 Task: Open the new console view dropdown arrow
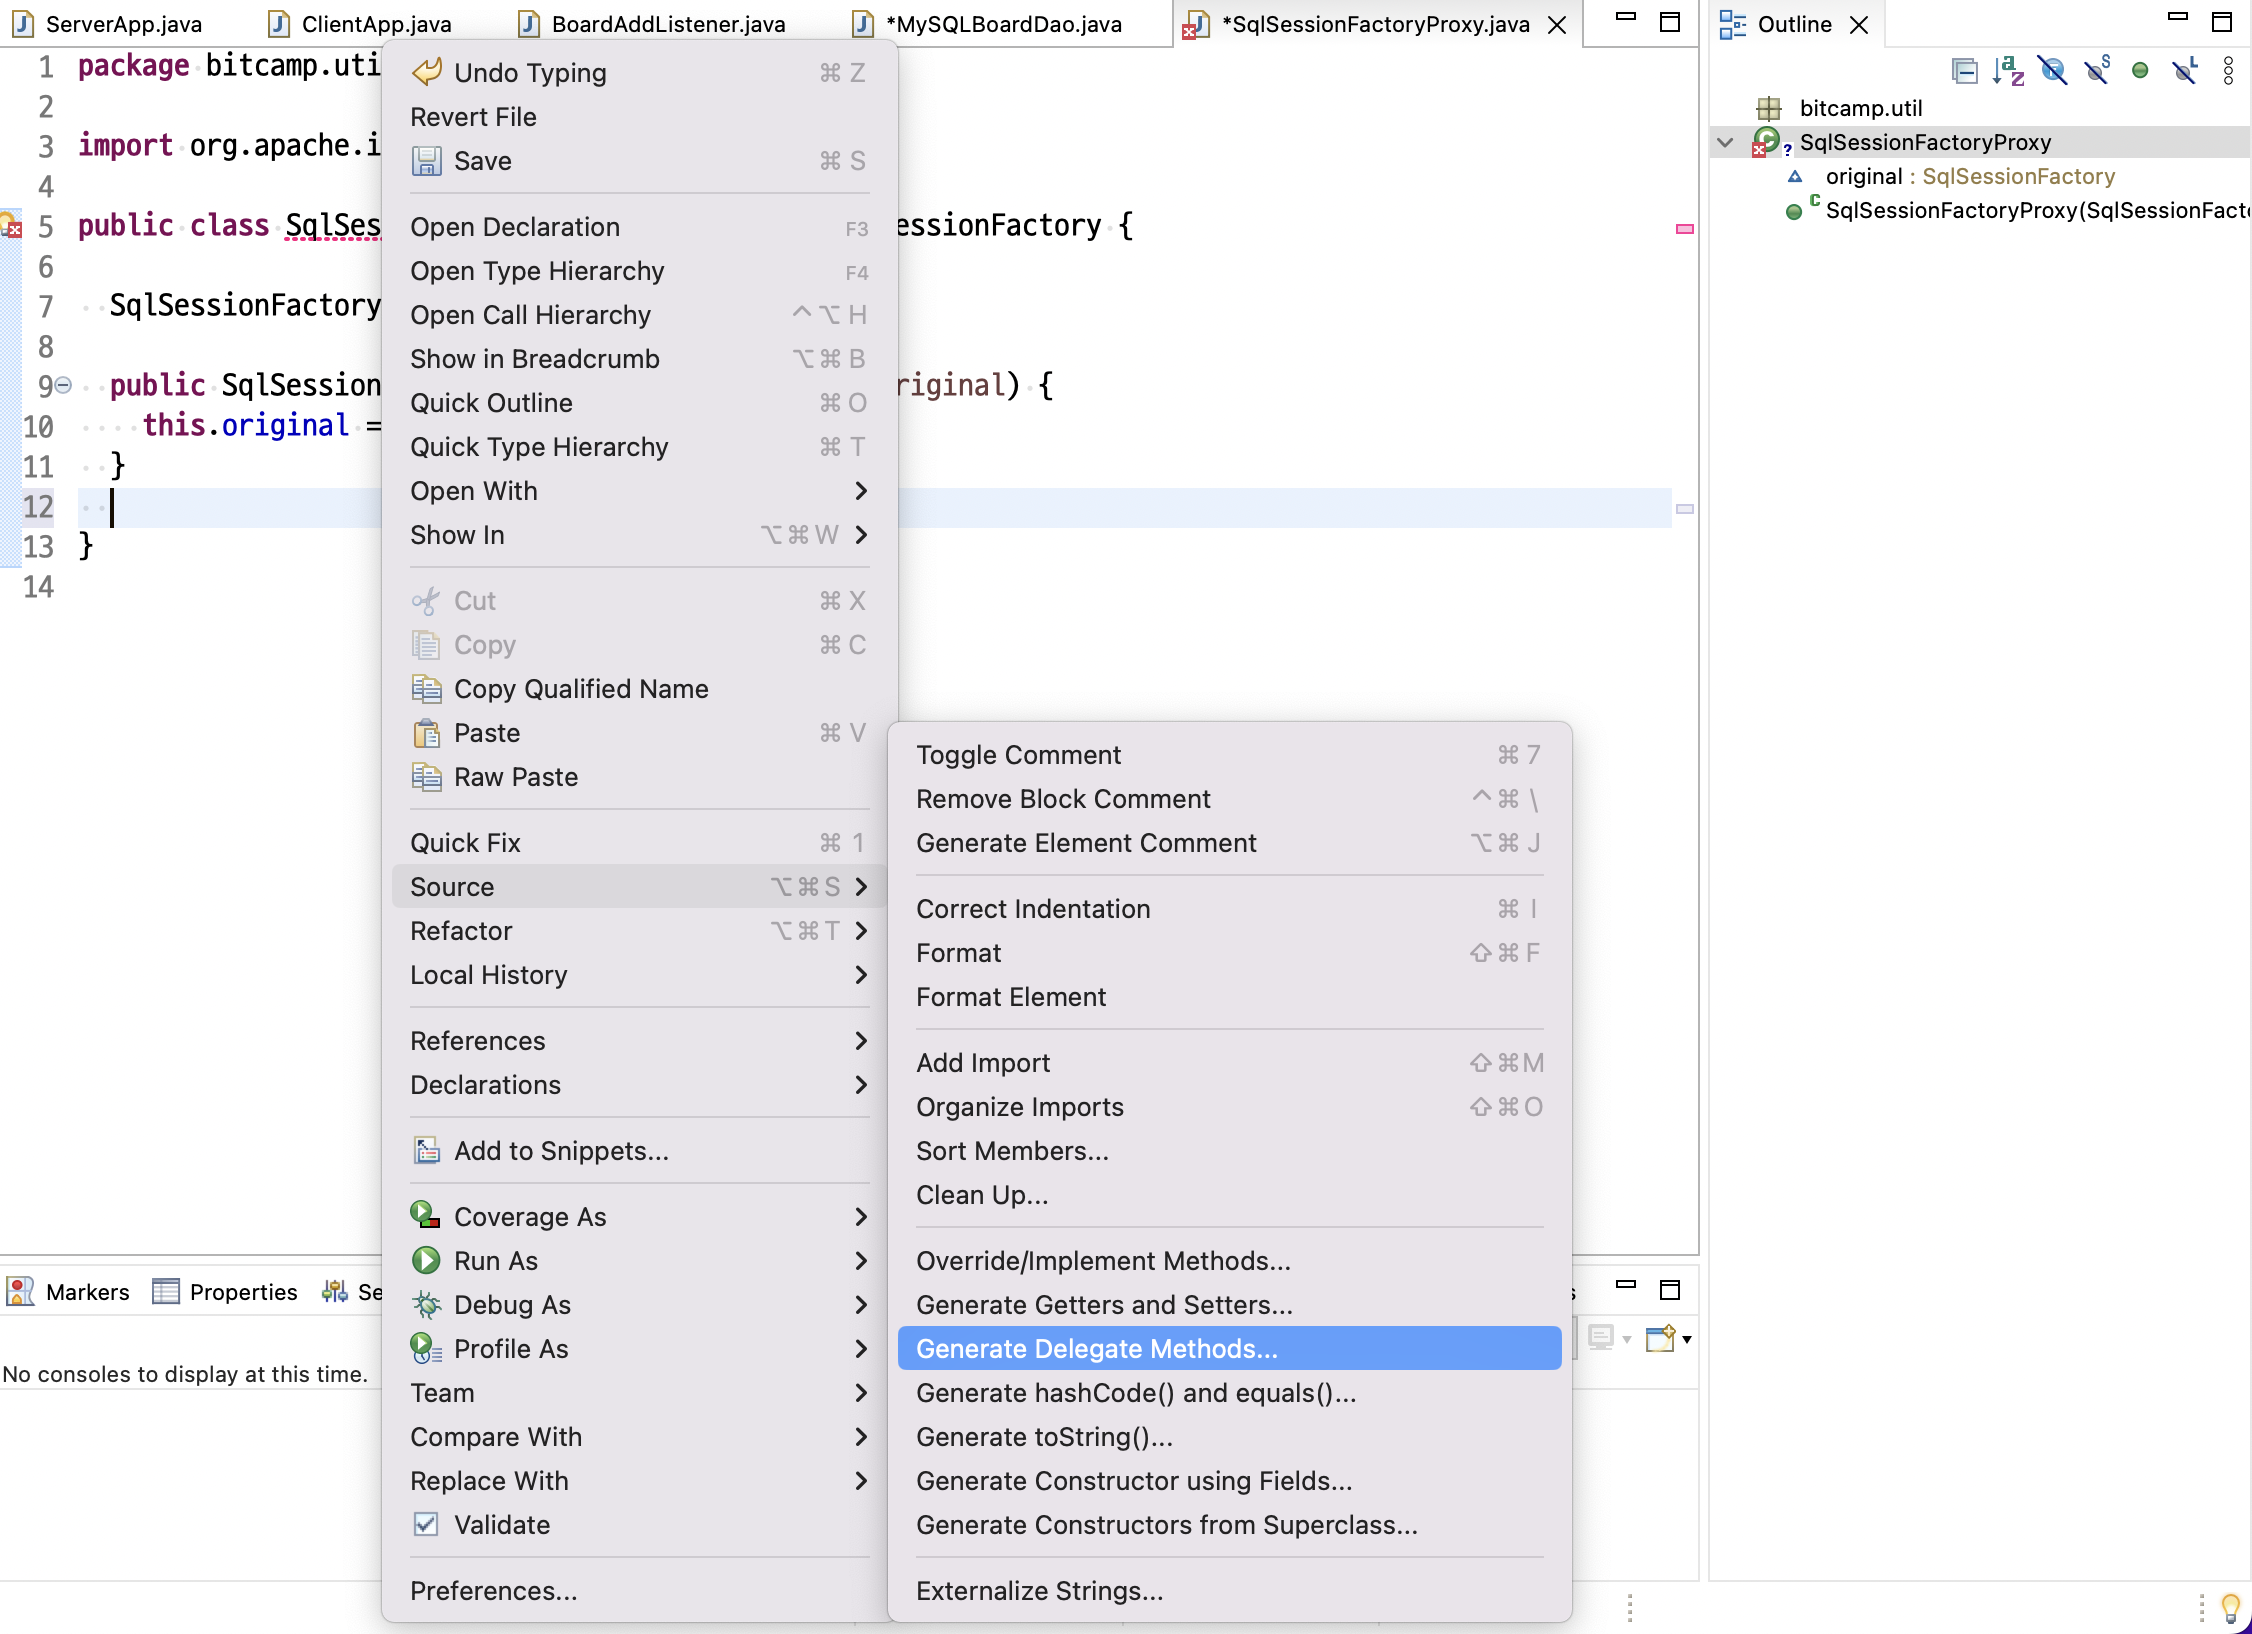click(x=1687, y=1339)
